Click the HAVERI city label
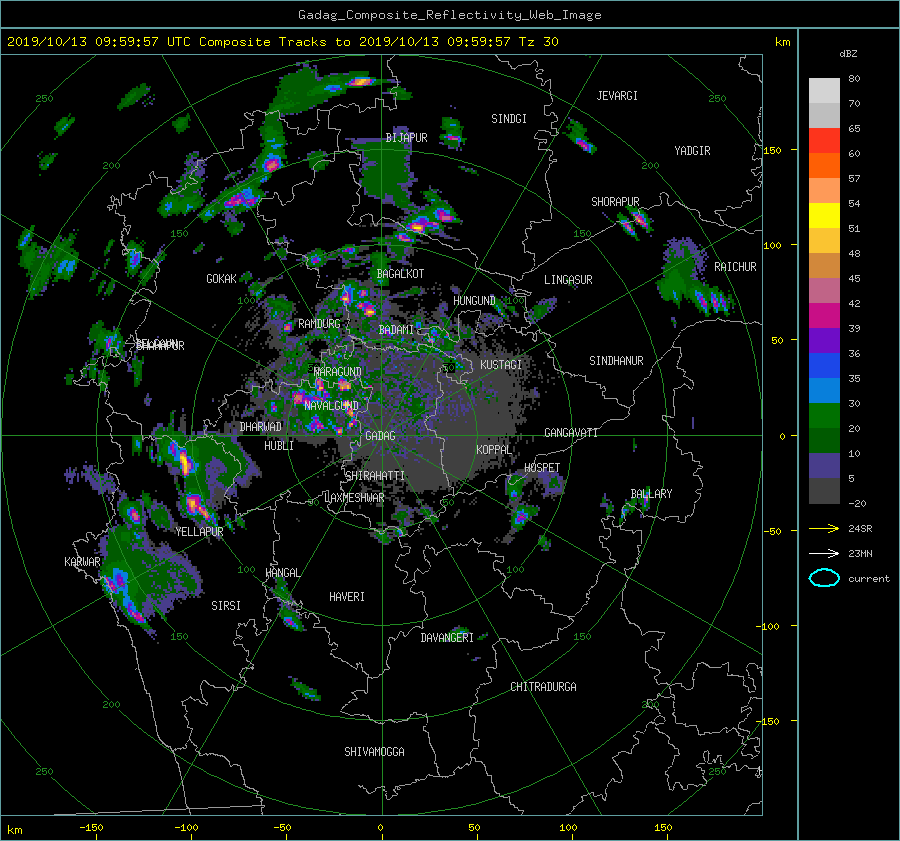900x841 pixels. coord(347,596)
